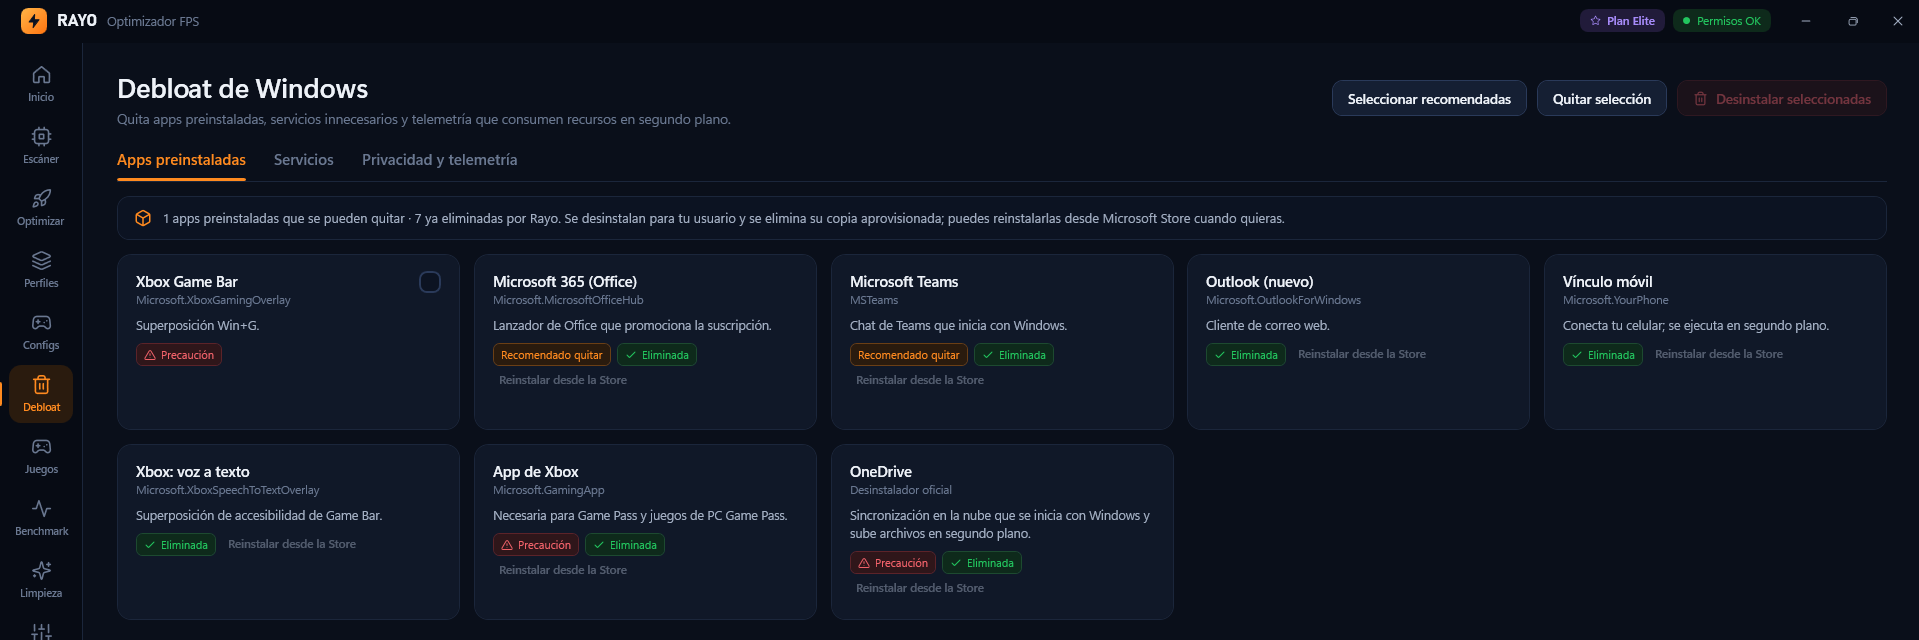Click the Debloat de Windows heading
1919x640 pixels.
click(x=243, y=89)
